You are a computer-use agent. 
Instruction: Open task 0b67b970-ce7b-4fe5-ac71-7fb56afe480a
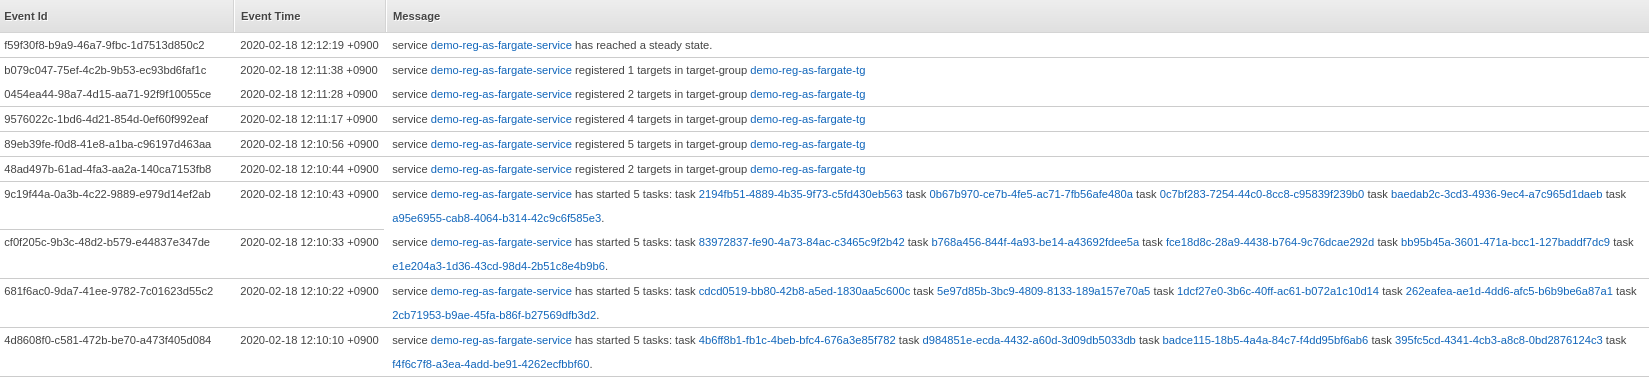[x=1031, y=194]
